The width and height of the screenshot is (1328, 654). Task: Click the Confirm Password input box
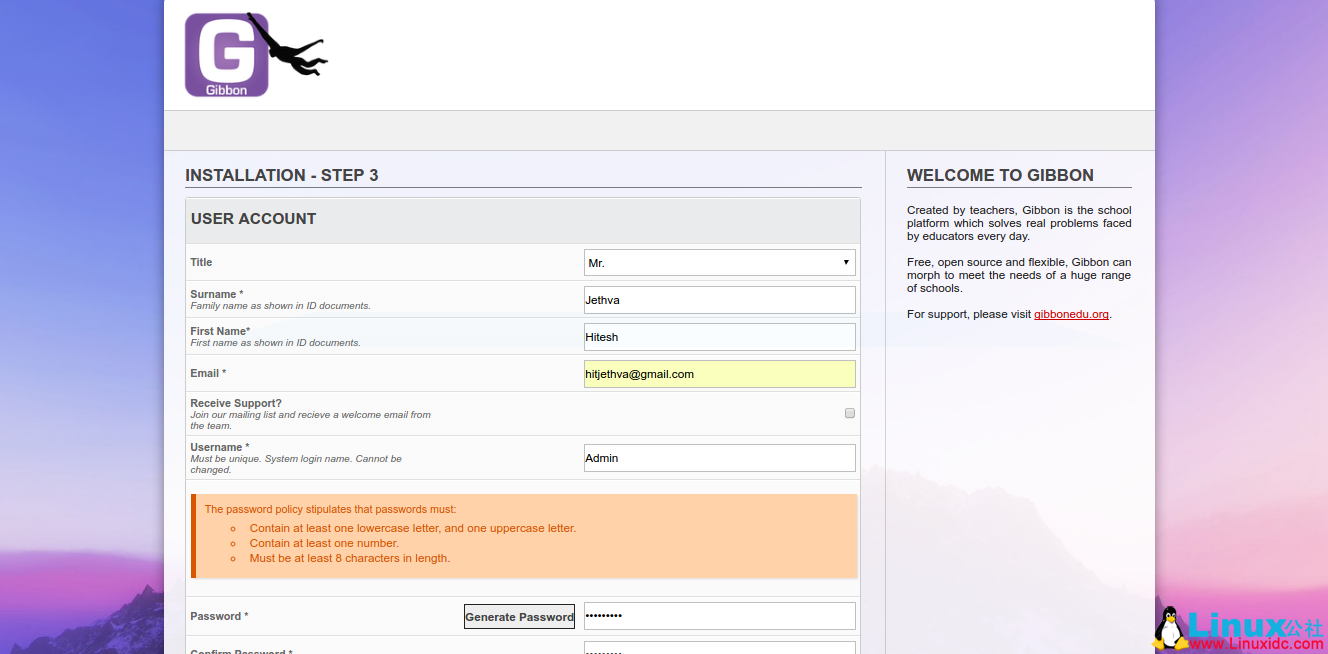pyautogui.click(x=719, y=649)
